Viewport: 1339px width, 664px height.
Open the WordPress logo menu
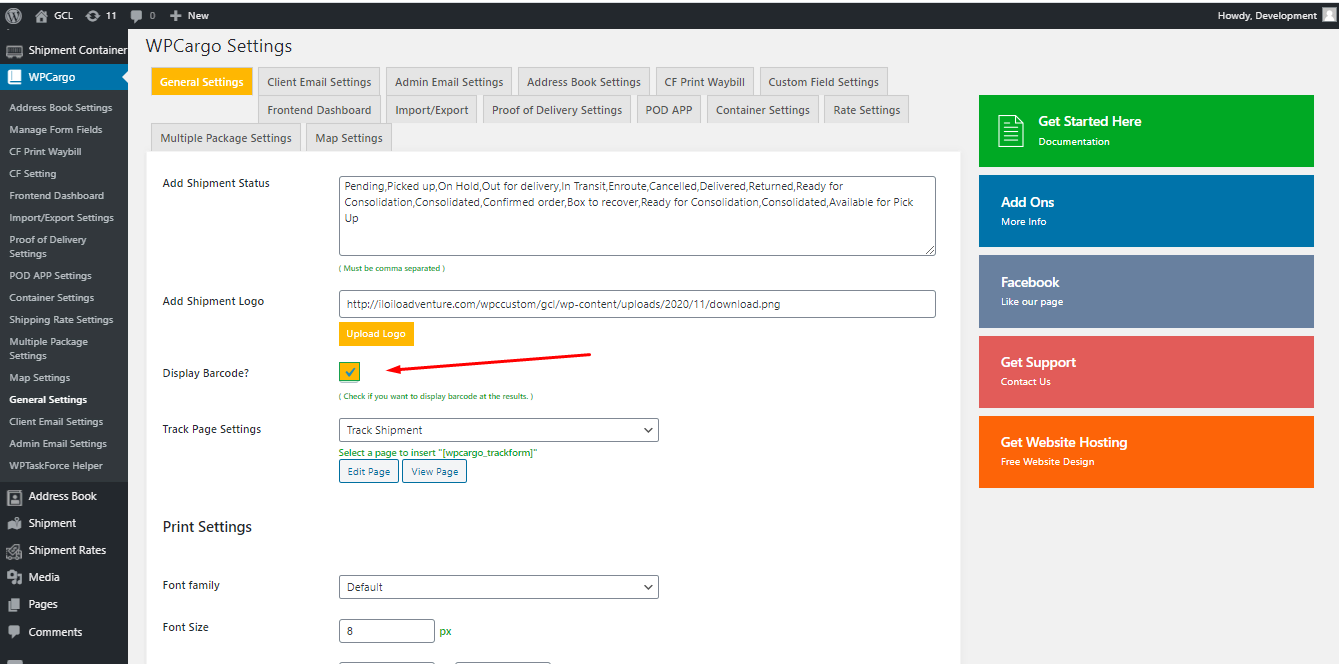14,15
